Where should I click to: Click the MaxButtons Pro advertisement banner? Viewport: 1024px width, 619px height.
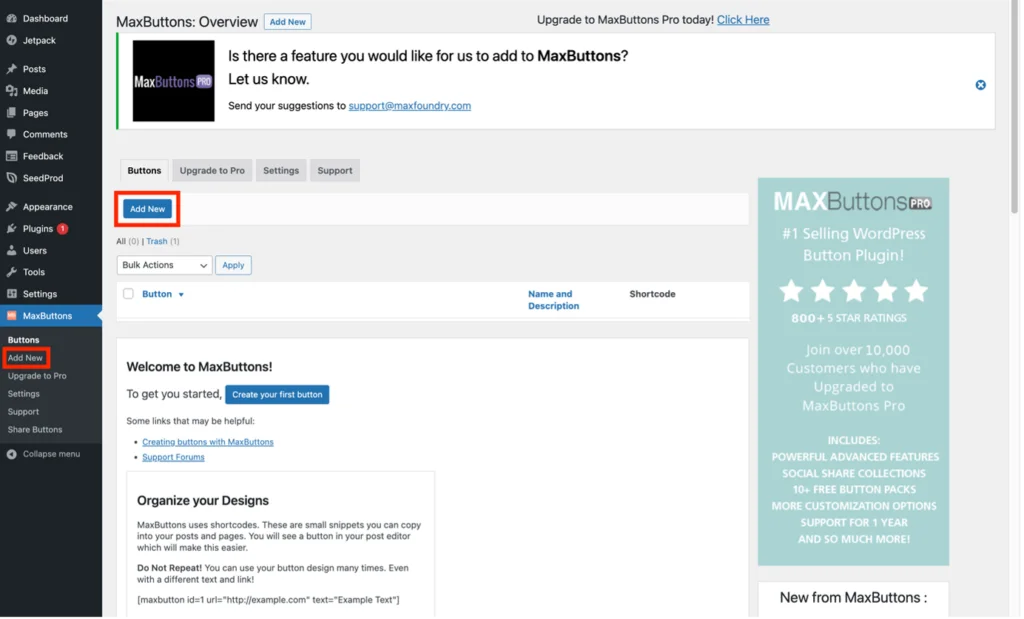pos(853,372)
